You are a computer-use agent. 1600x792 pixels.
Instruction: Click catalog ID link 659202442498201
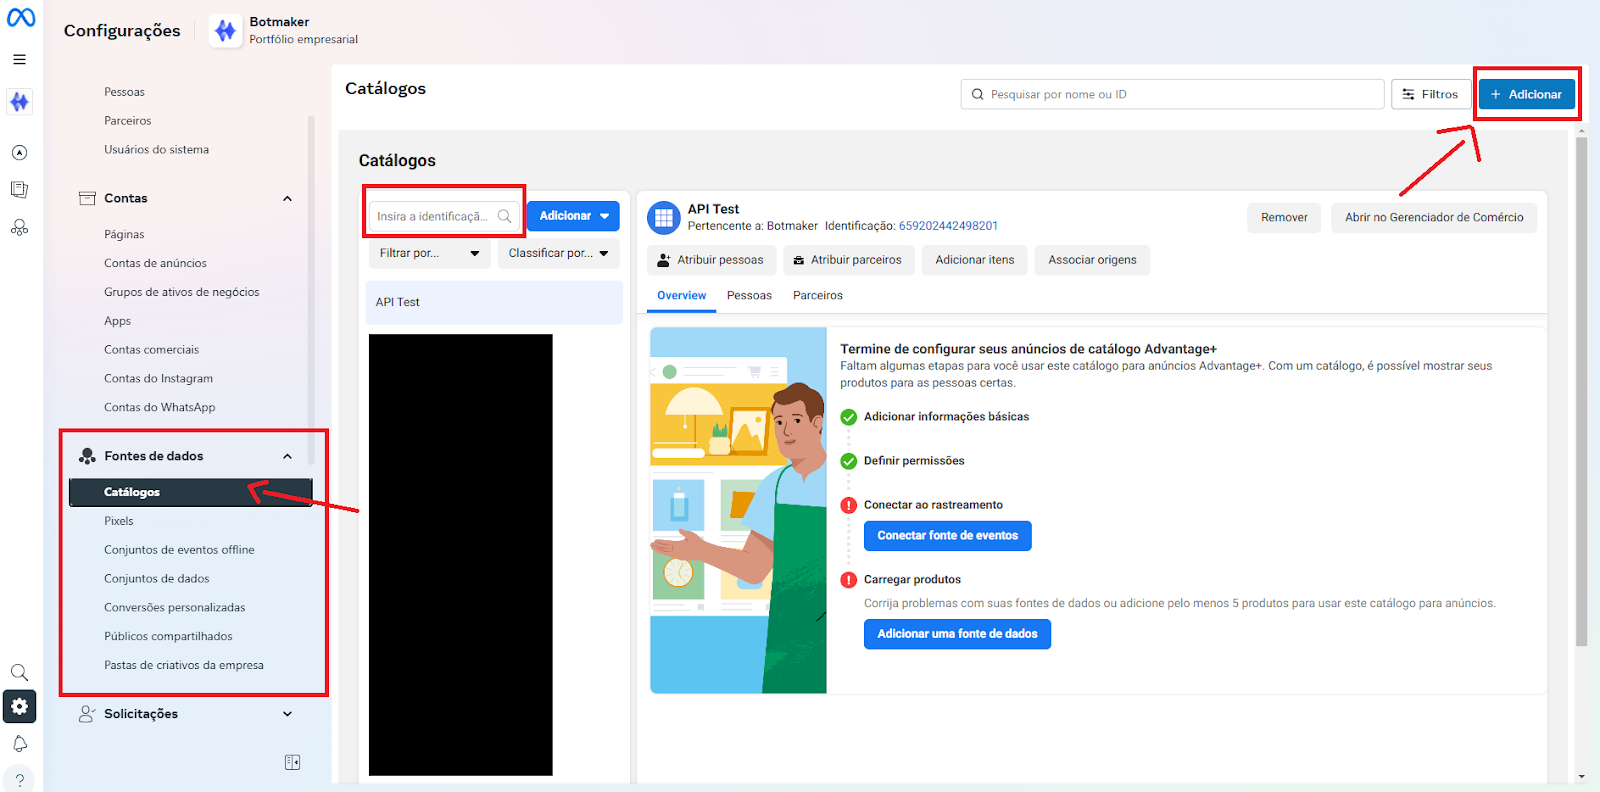948,226
